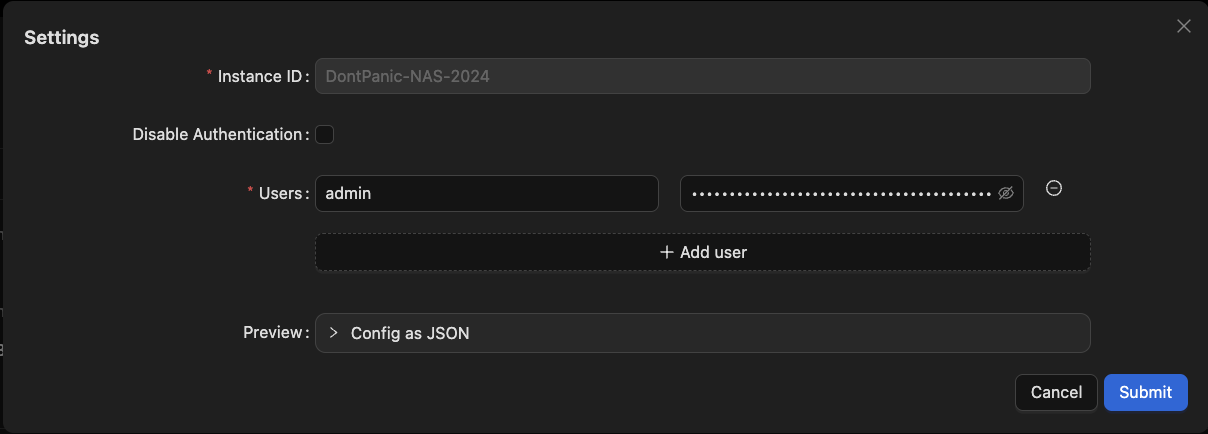Cancel the settings changes
The image size is (1208, 434).
pos(1056,393)
